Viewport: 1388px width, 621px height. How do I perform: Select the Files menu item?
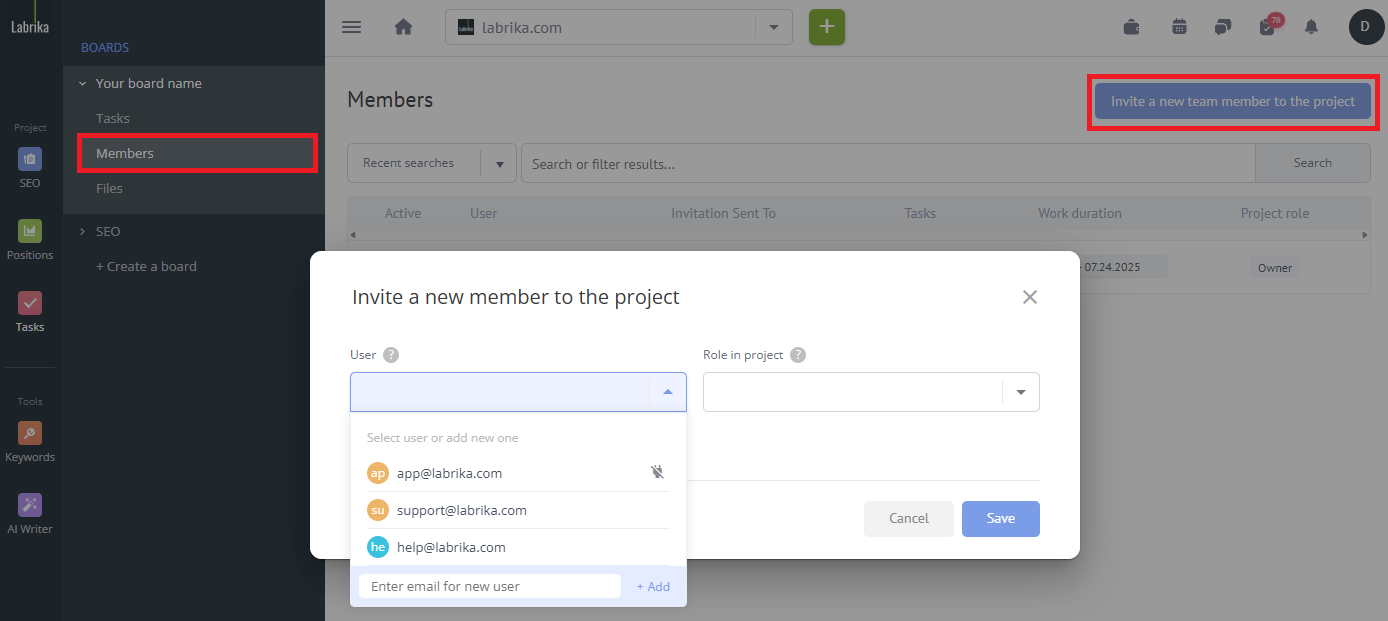[x=110, y=188]
